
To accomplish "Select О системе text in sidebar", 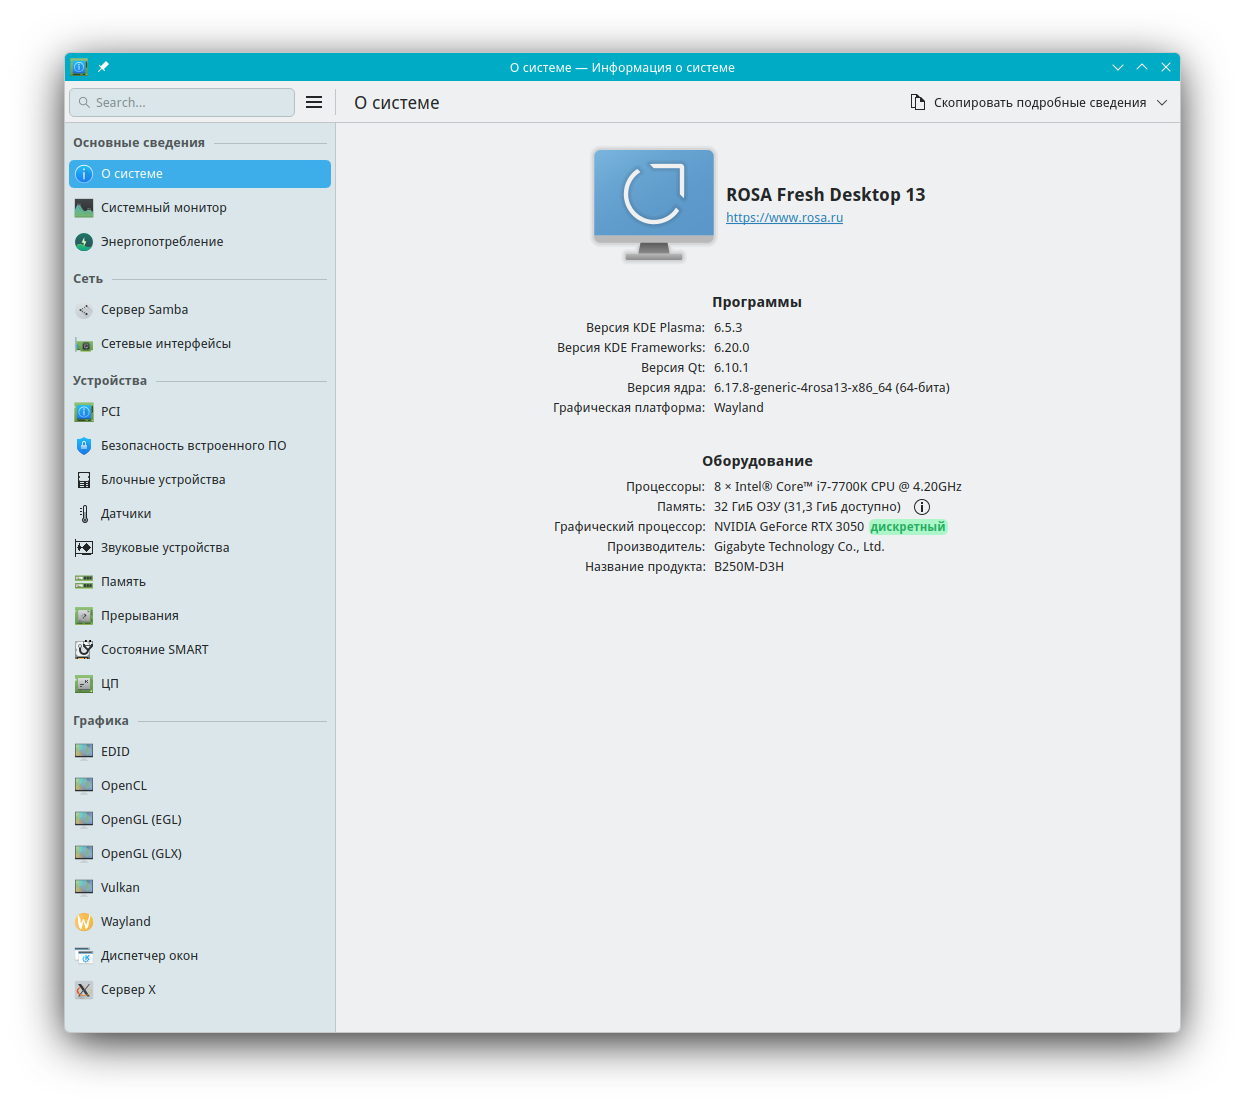I will pos(132,174).
